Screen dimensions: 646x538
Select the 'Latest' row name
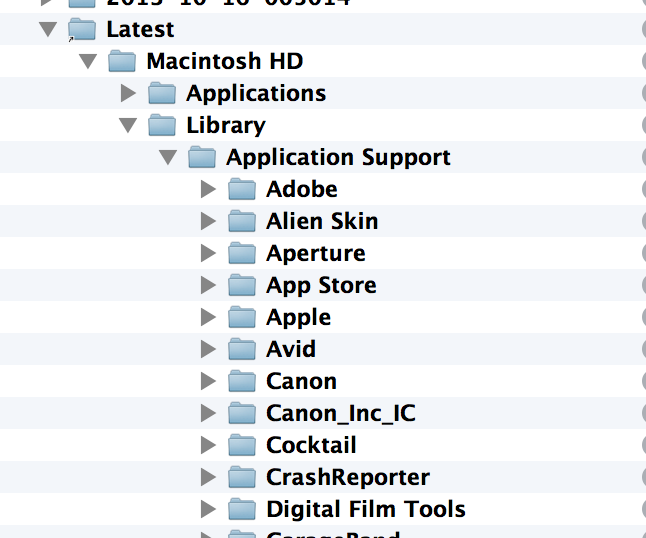tap(140, 29)
